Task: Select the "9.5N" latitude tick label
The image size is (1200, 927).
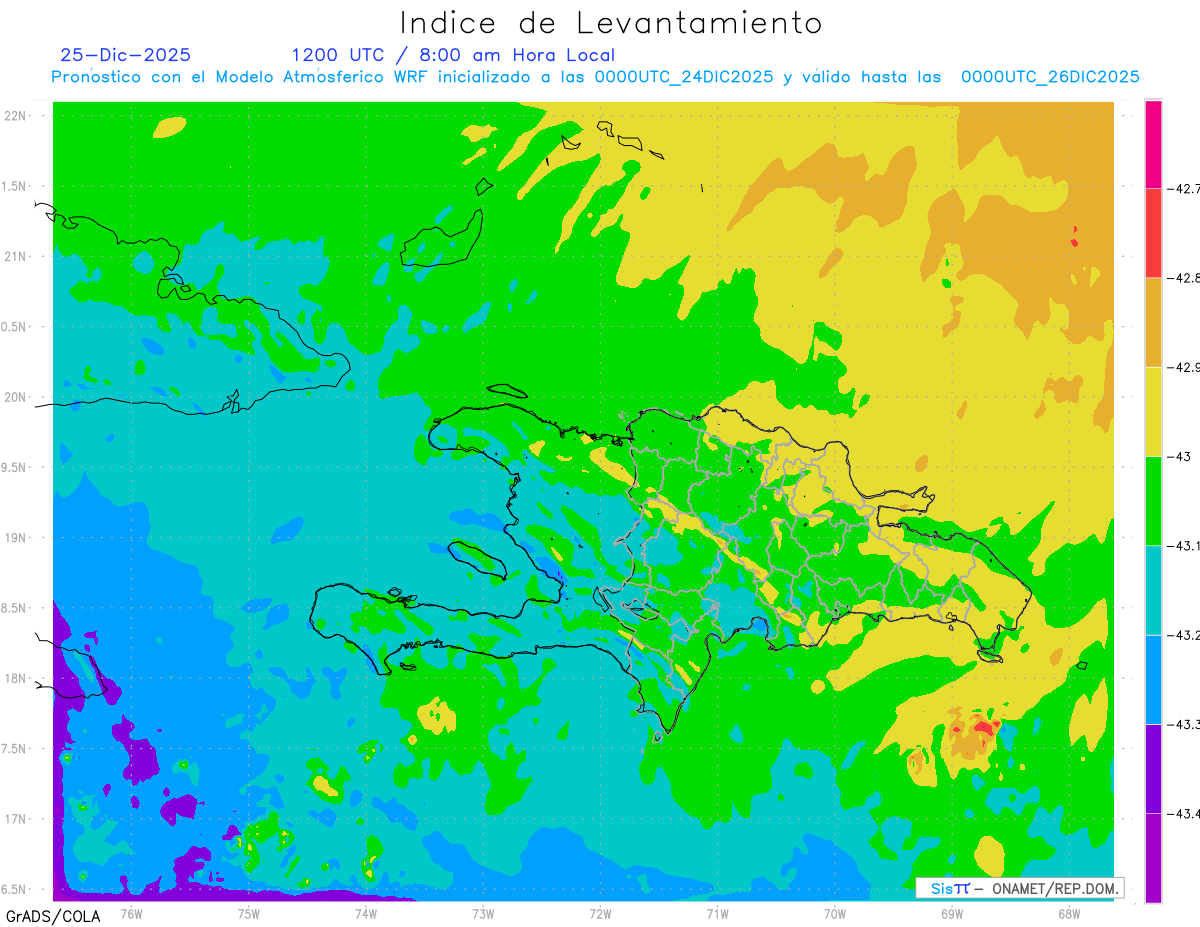Action: pyautogui.click(x=15, y=468)
